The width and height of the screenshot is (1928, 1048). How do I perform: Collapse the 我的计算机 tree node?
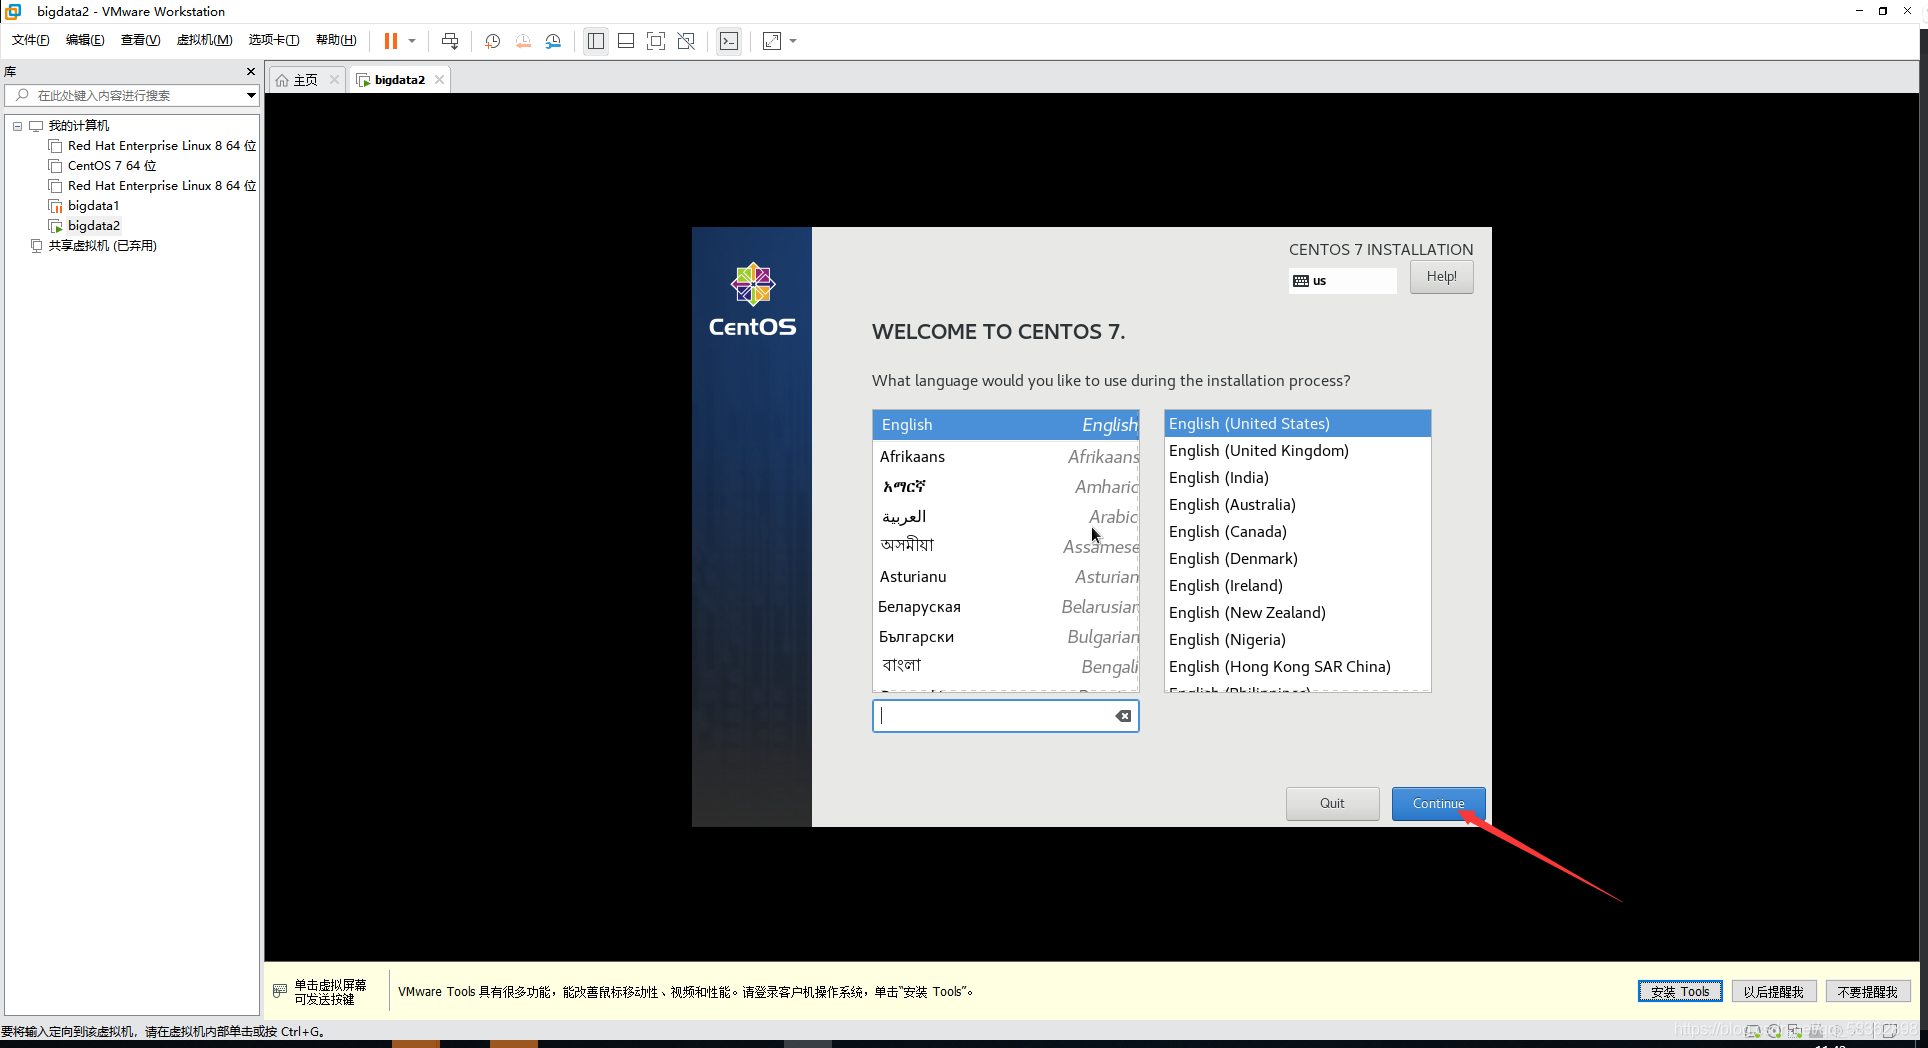[17, 126]
